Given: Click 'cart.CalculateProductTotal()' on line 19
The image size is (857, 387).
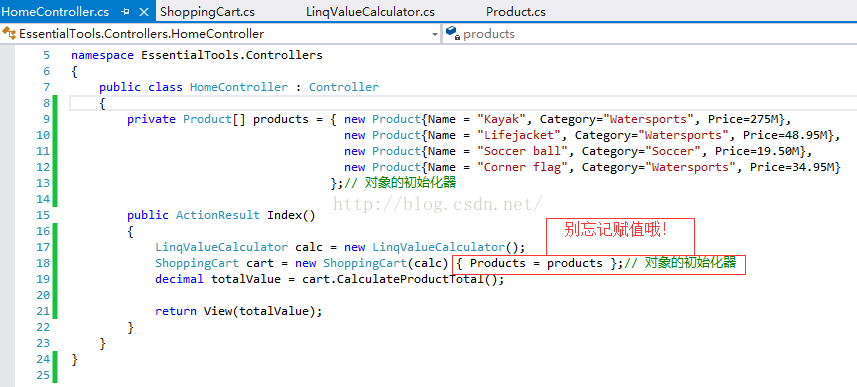Looking at the screenshot, I should pos(400,279).
